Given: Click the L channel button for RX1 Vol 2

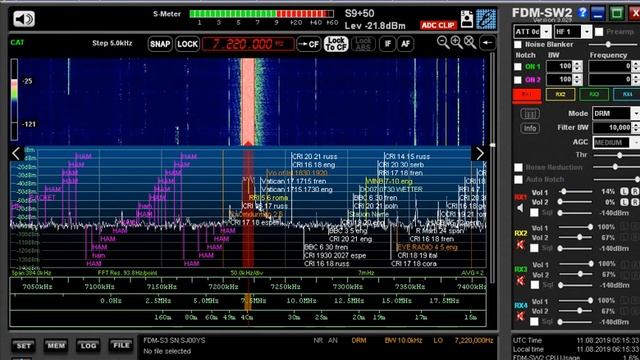Looking at the screenshot, I should pos(624,202).
